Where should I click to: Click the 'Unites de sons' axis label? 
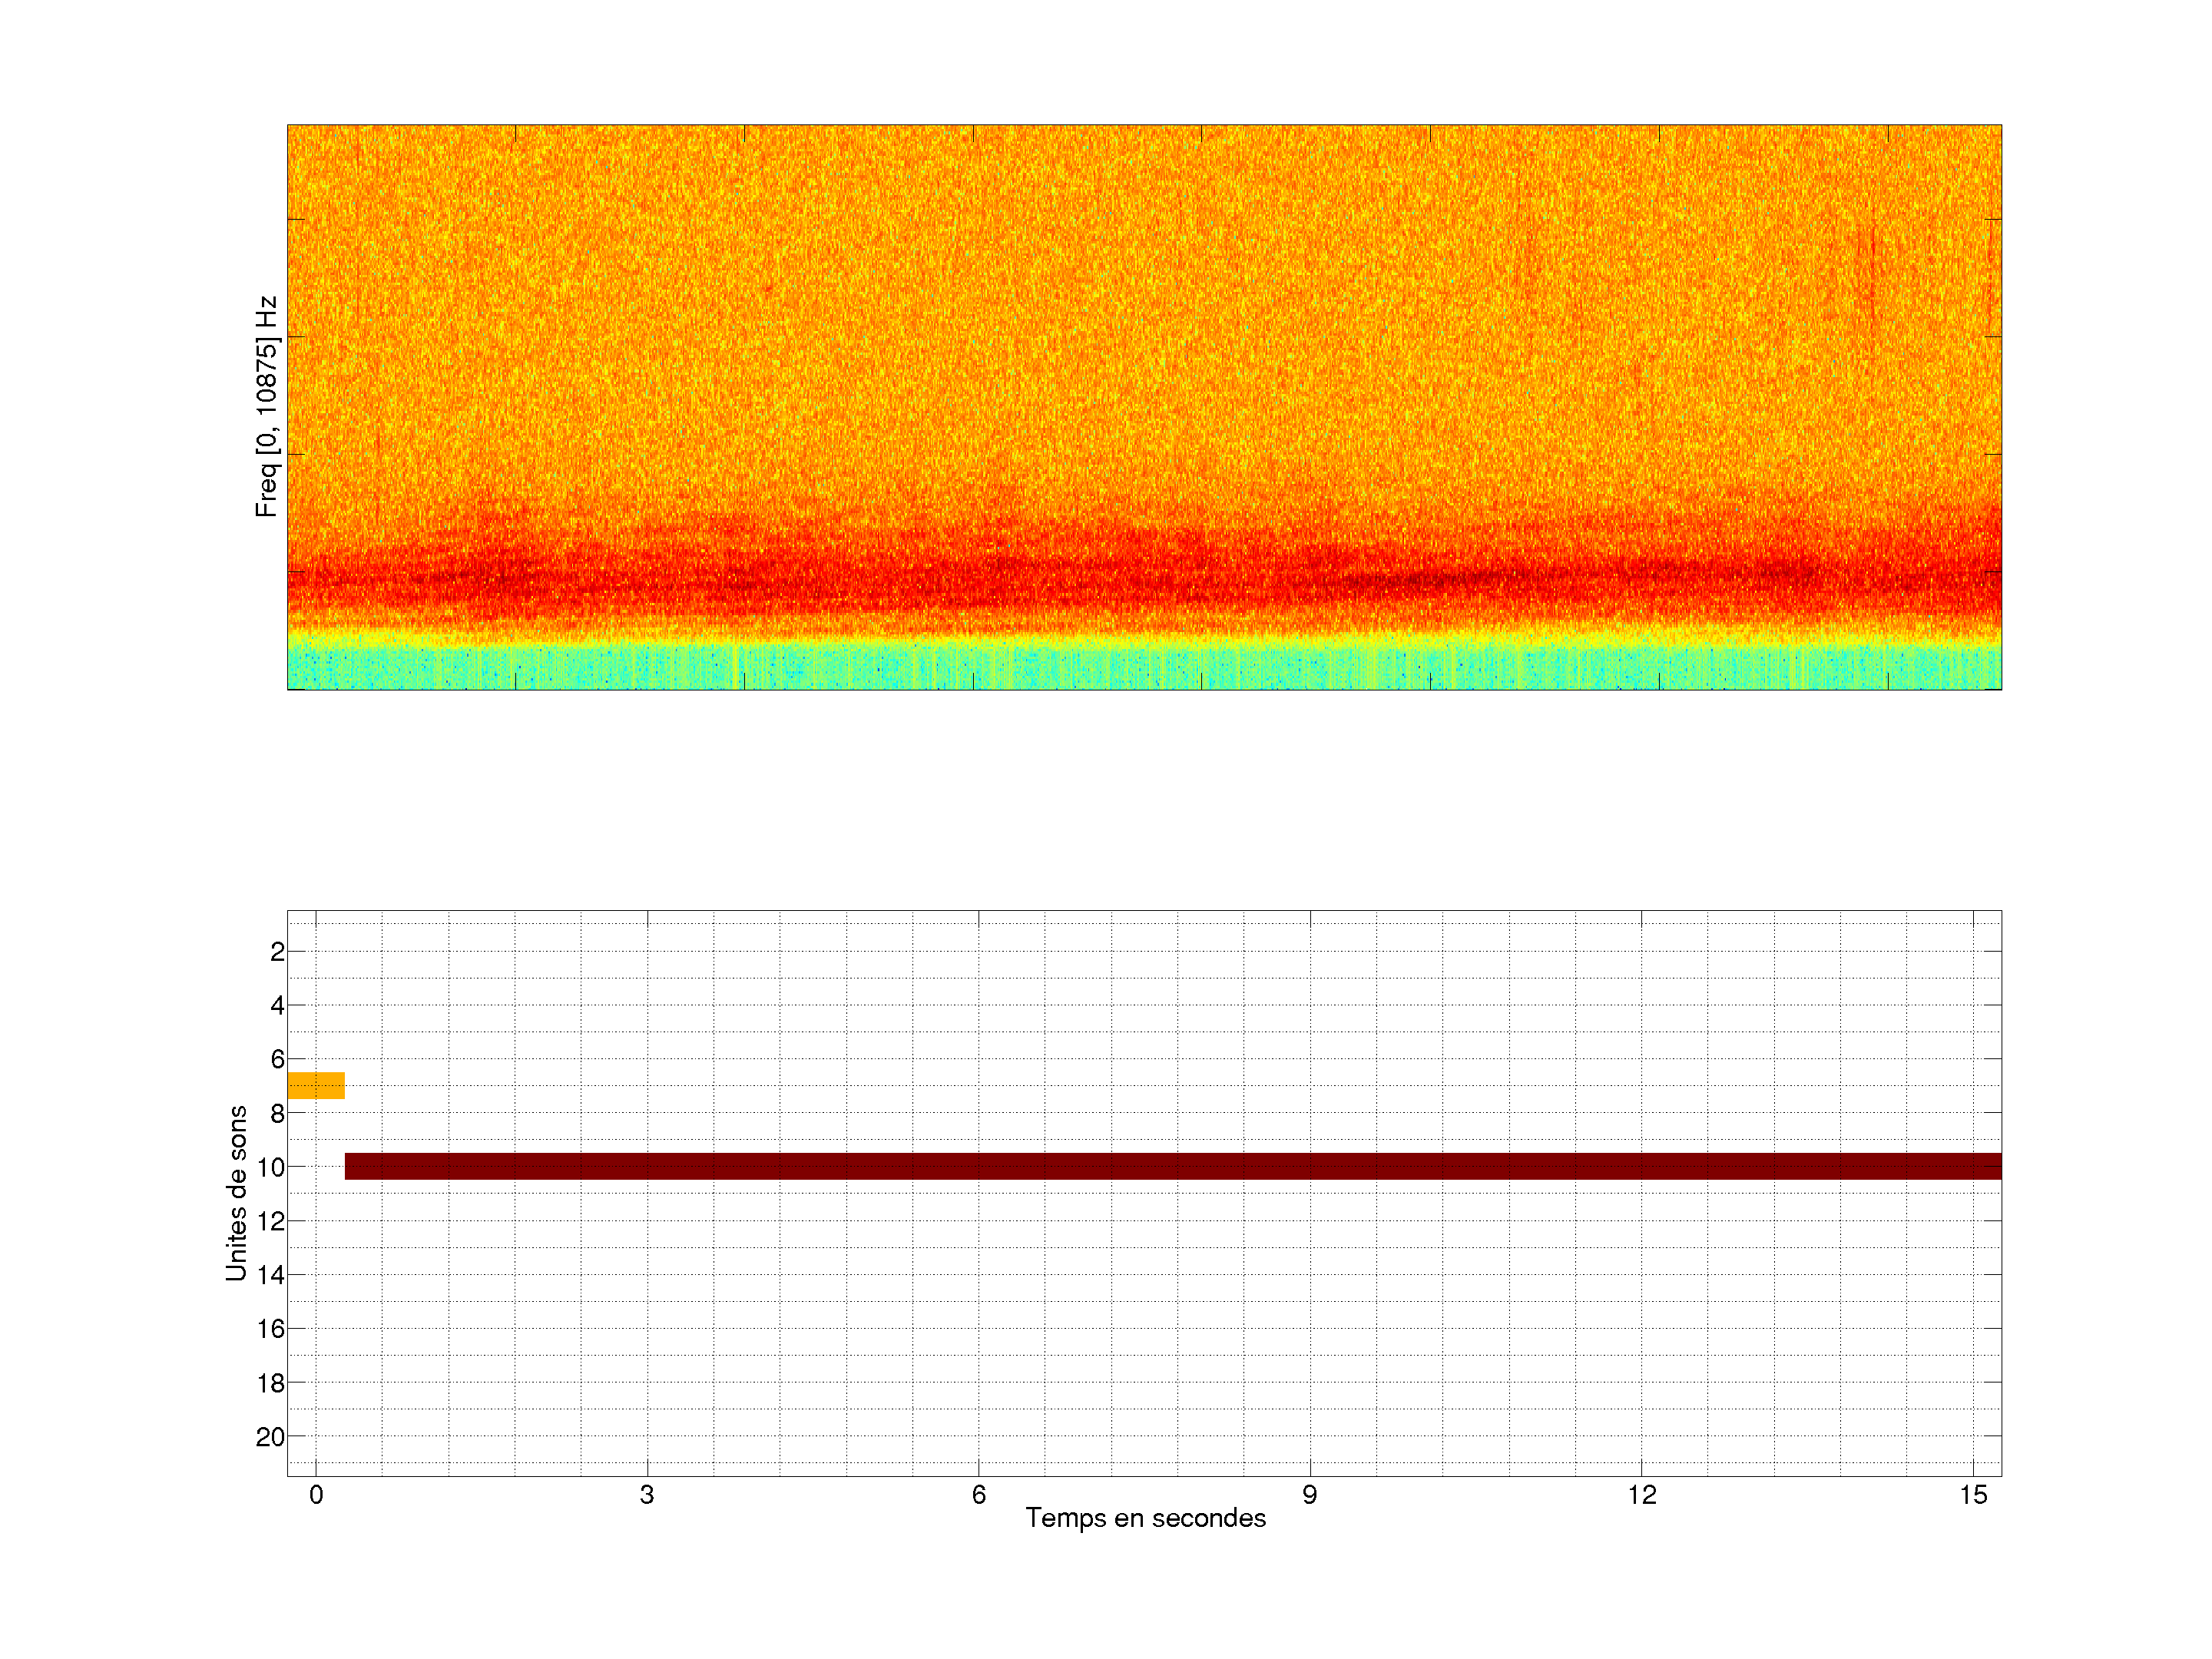pos(237,1193)
